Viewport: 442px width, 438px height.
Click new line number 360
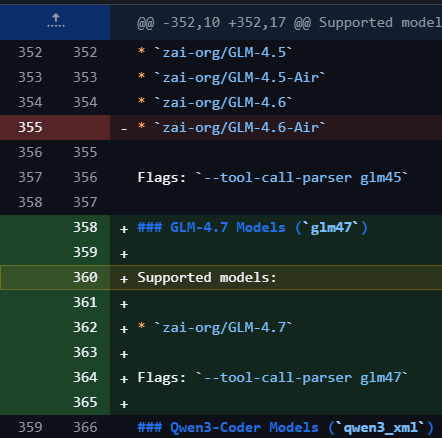85,277
